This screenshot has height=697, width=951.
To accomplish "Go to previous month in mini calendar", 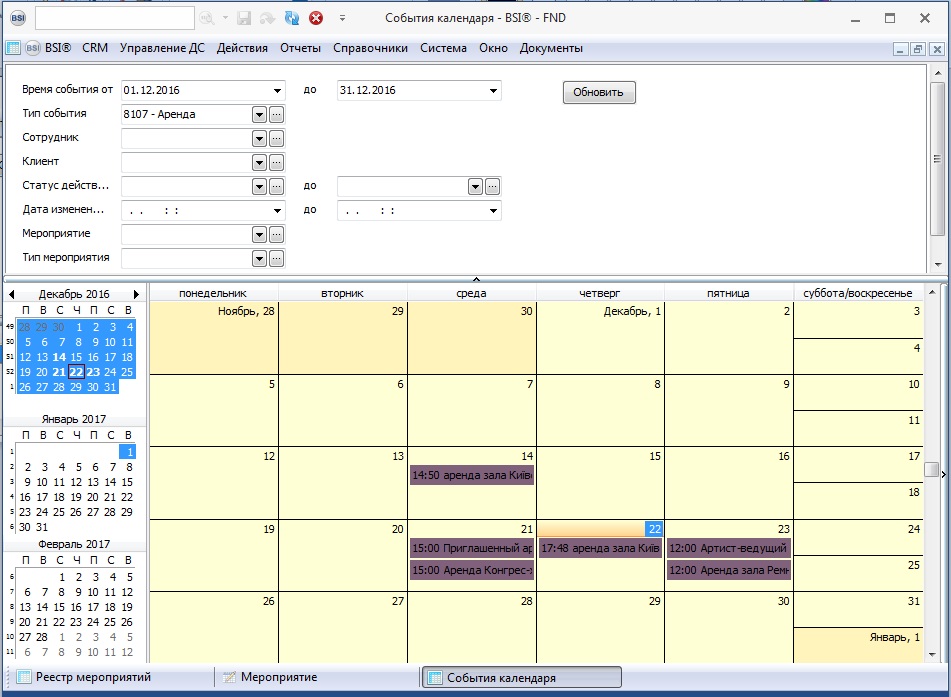I will pyautogui.click(x=11, y=295).
